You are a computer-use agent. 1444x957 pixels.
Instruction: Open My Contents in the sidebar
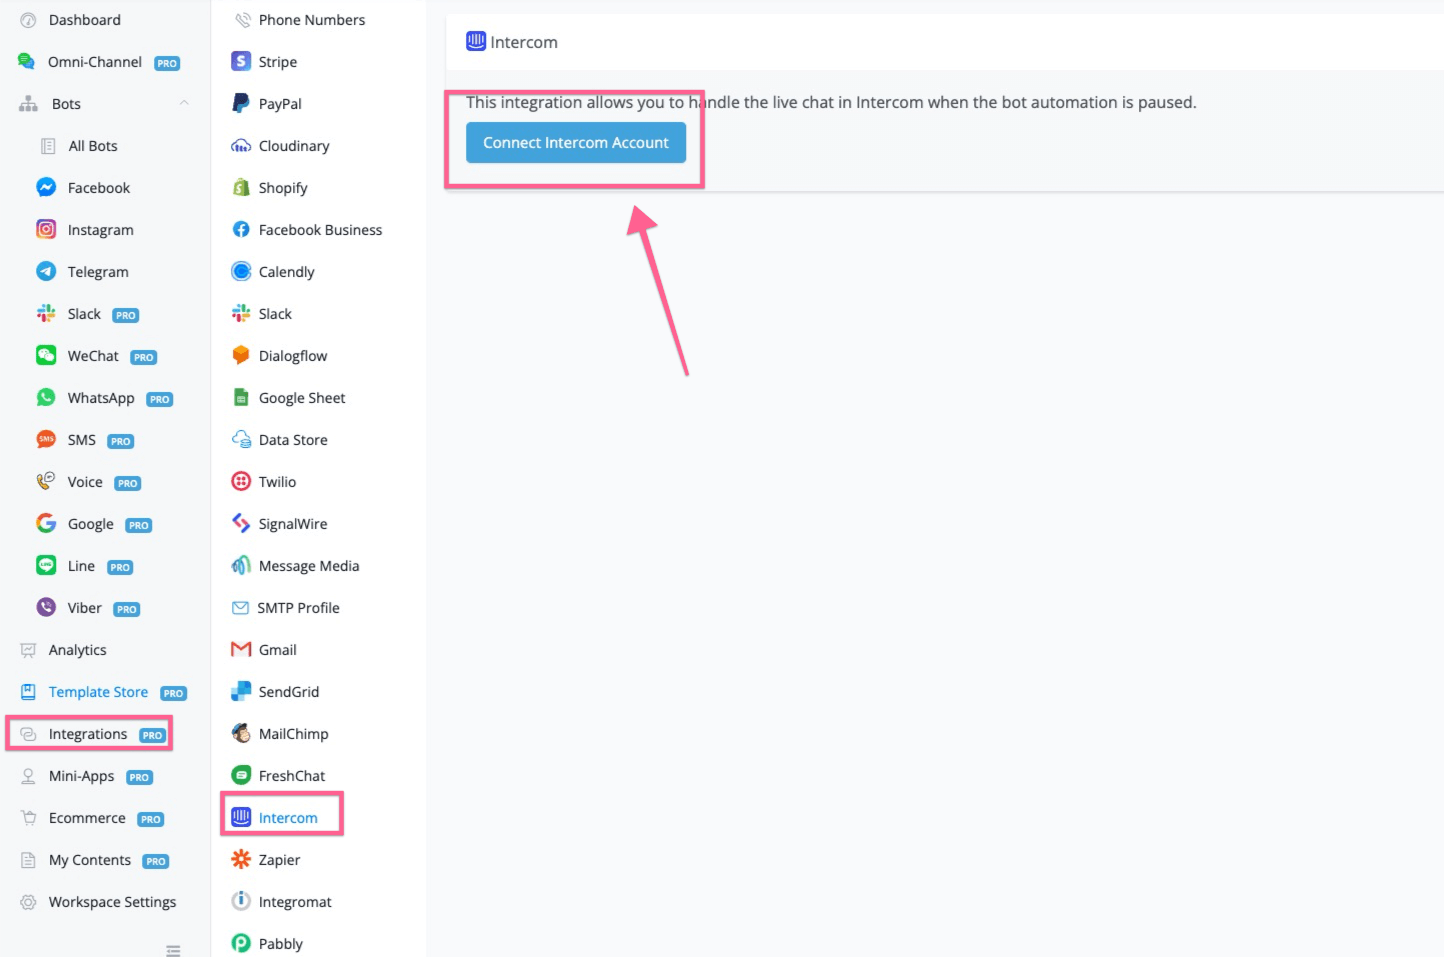[x=89, y=860]
